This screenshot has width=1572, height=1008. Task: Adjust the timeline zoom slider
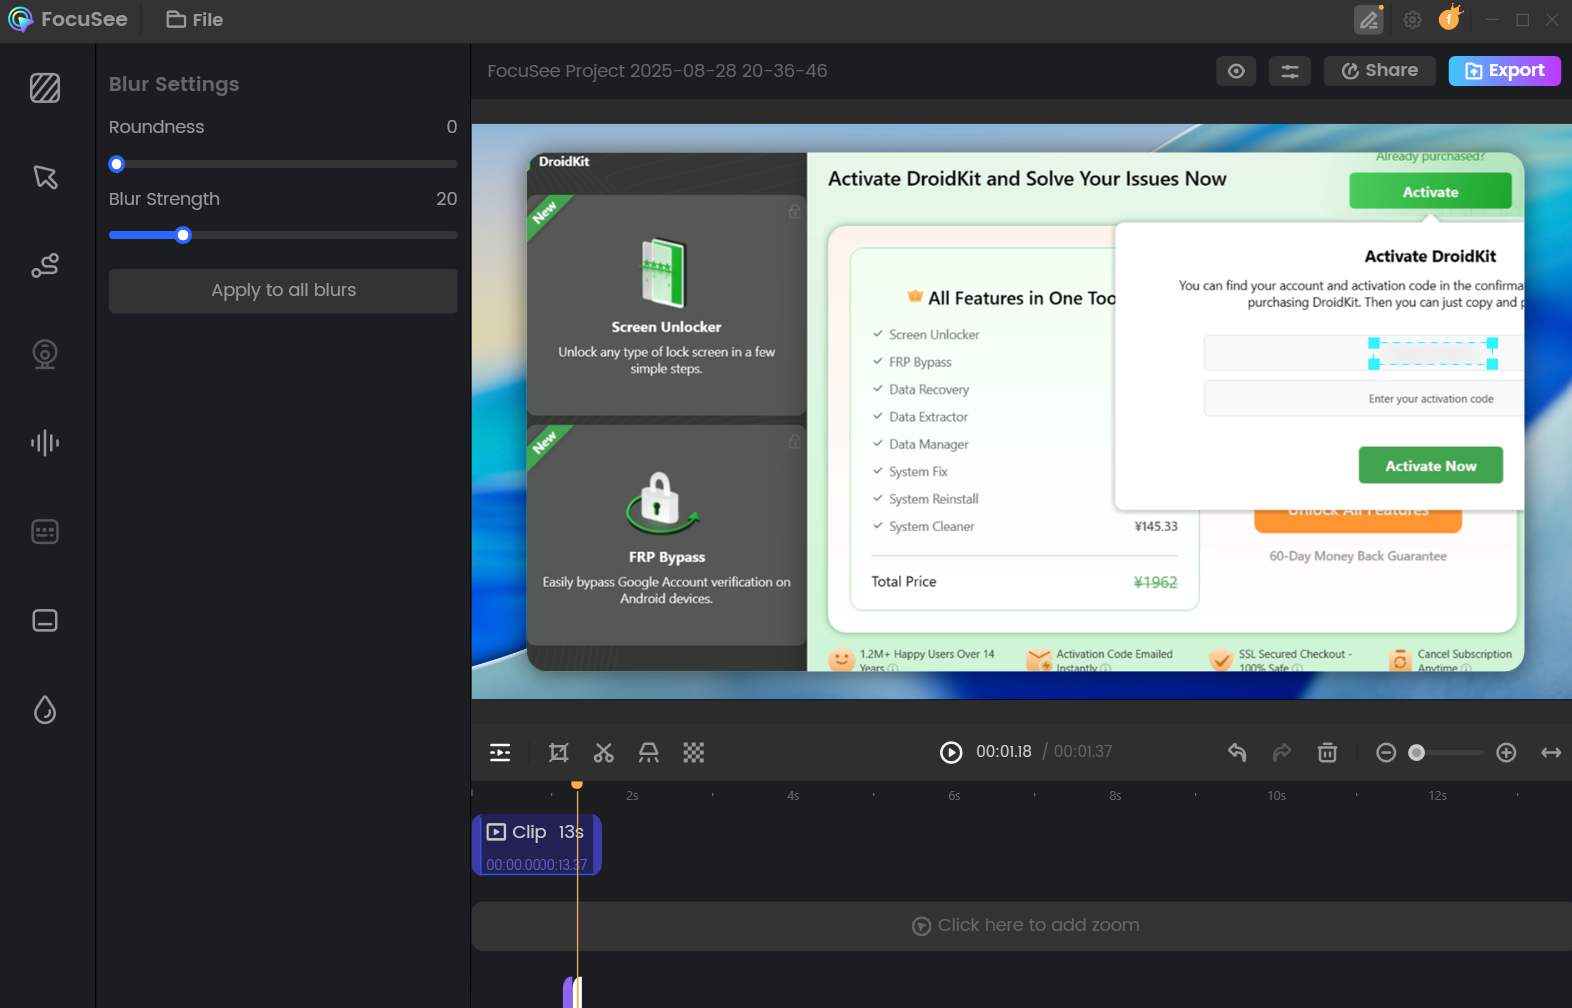coord(1416,752)
